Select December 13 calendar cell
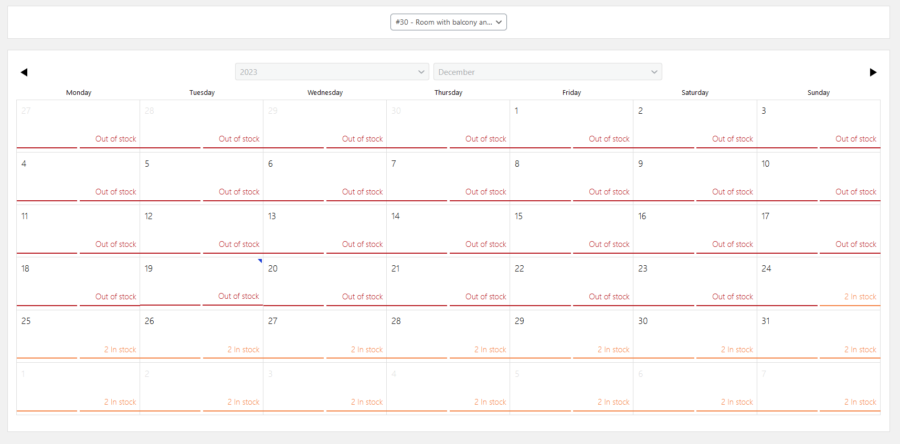Viewport: 900px width, 444px height. [x=325, y=229]
